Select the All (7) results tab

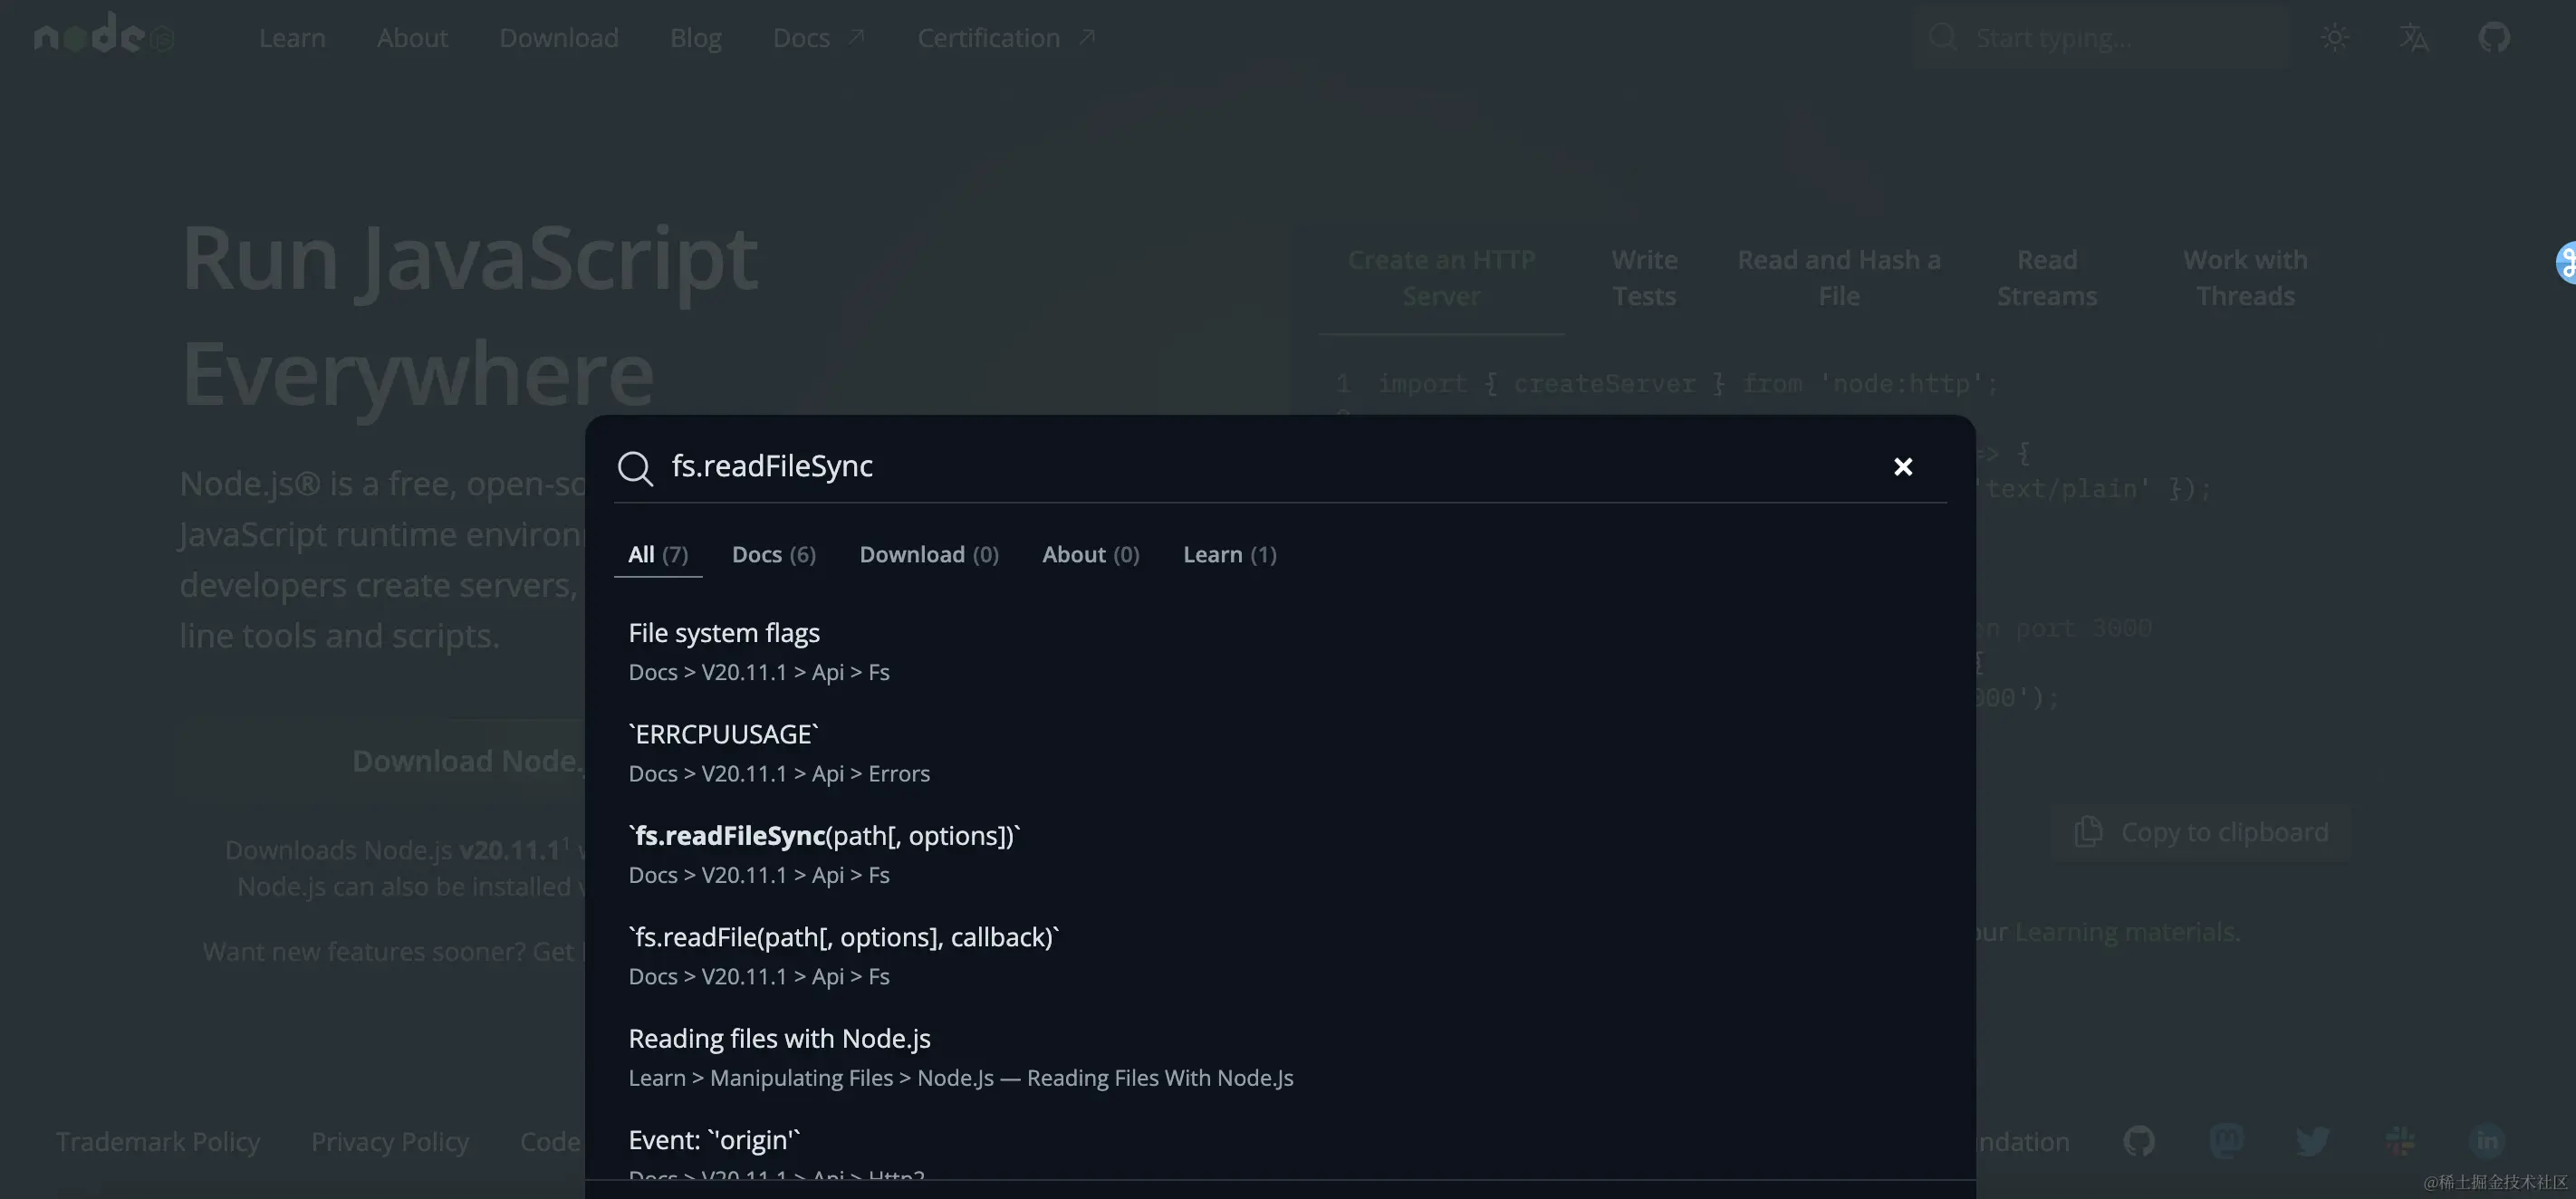coord(658,554)
